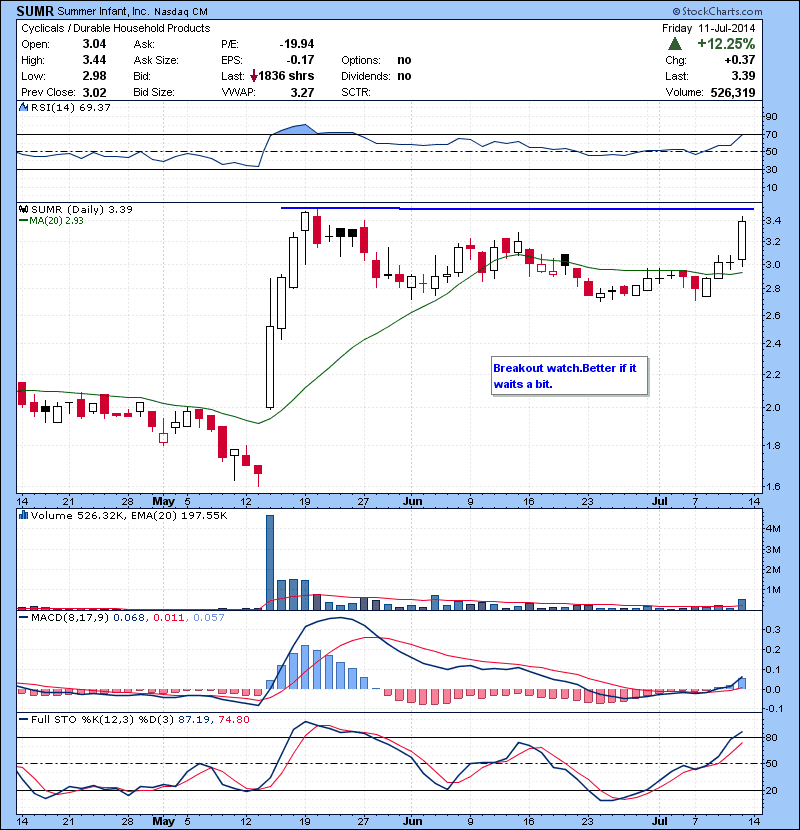Click the 80 label on the stochastic axis

pos(771,738)
